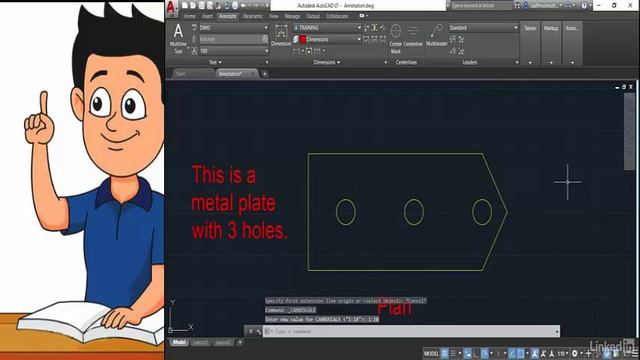Viewport: 640px width, 360px height.
Task: Open the Collaborate ribbon tab
Action: pos(337,16)
